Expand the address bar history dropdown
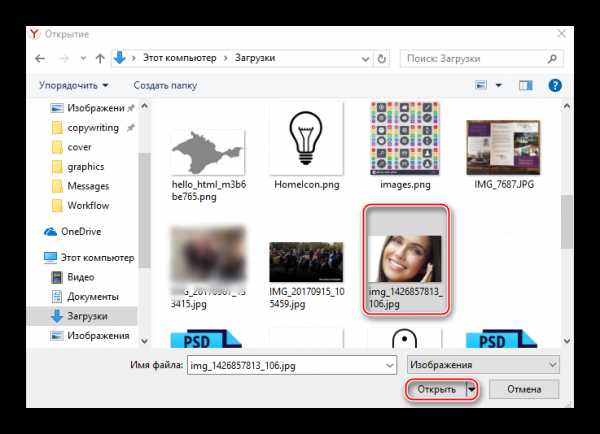Viewport: 600px width, 434px height. coord(365,59)
